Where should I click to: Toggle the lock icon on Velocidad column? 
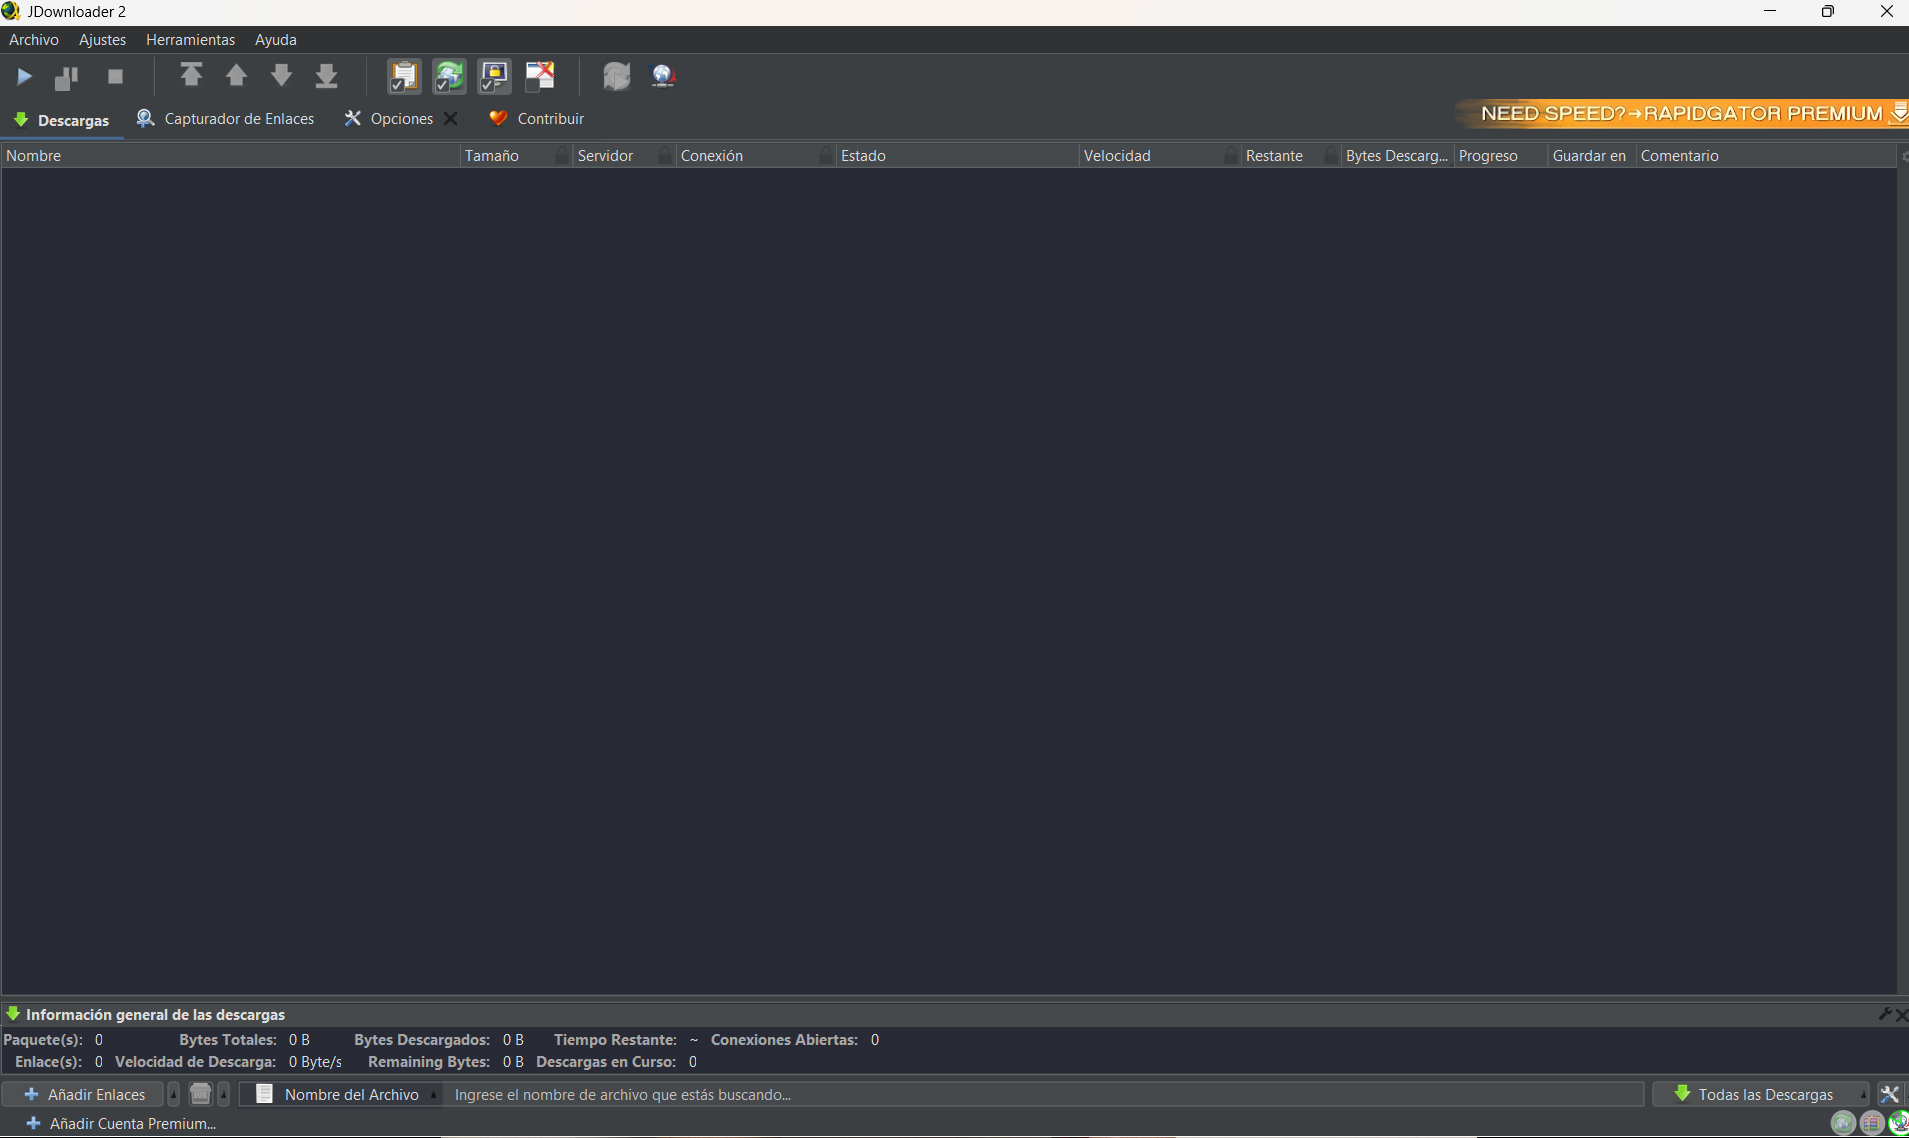(x=1230, y=156)
